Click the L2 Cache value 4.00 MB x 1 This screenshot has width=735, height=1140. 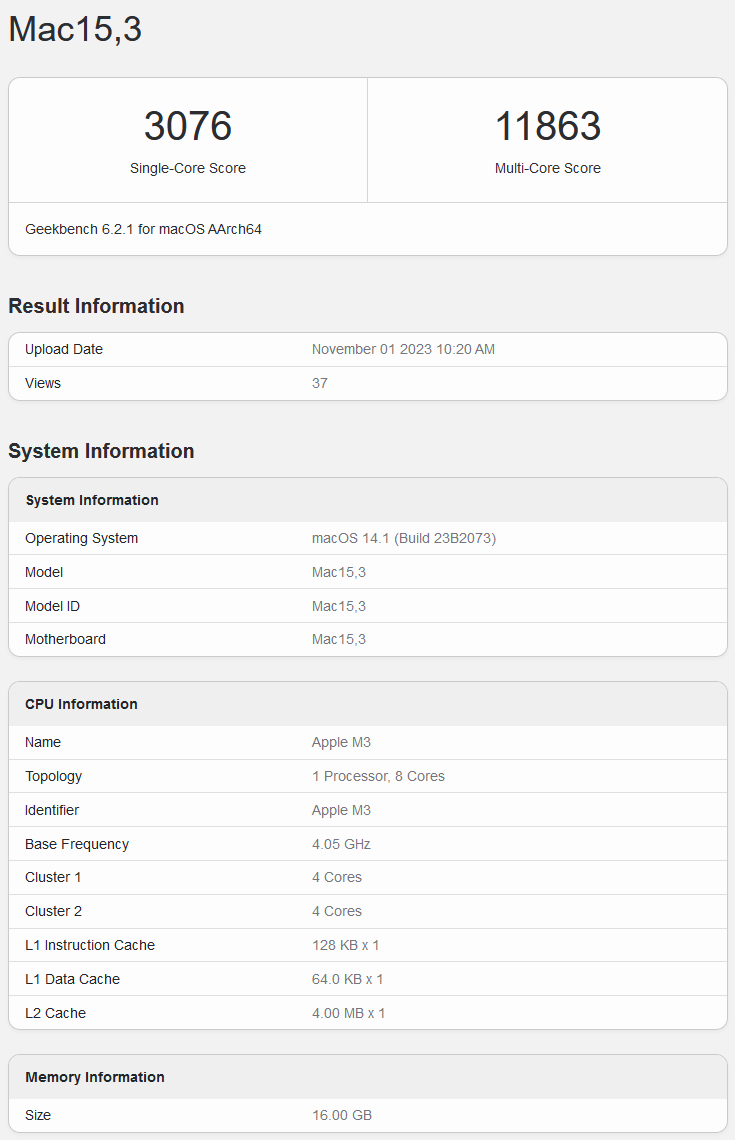tap(348, 1013)
